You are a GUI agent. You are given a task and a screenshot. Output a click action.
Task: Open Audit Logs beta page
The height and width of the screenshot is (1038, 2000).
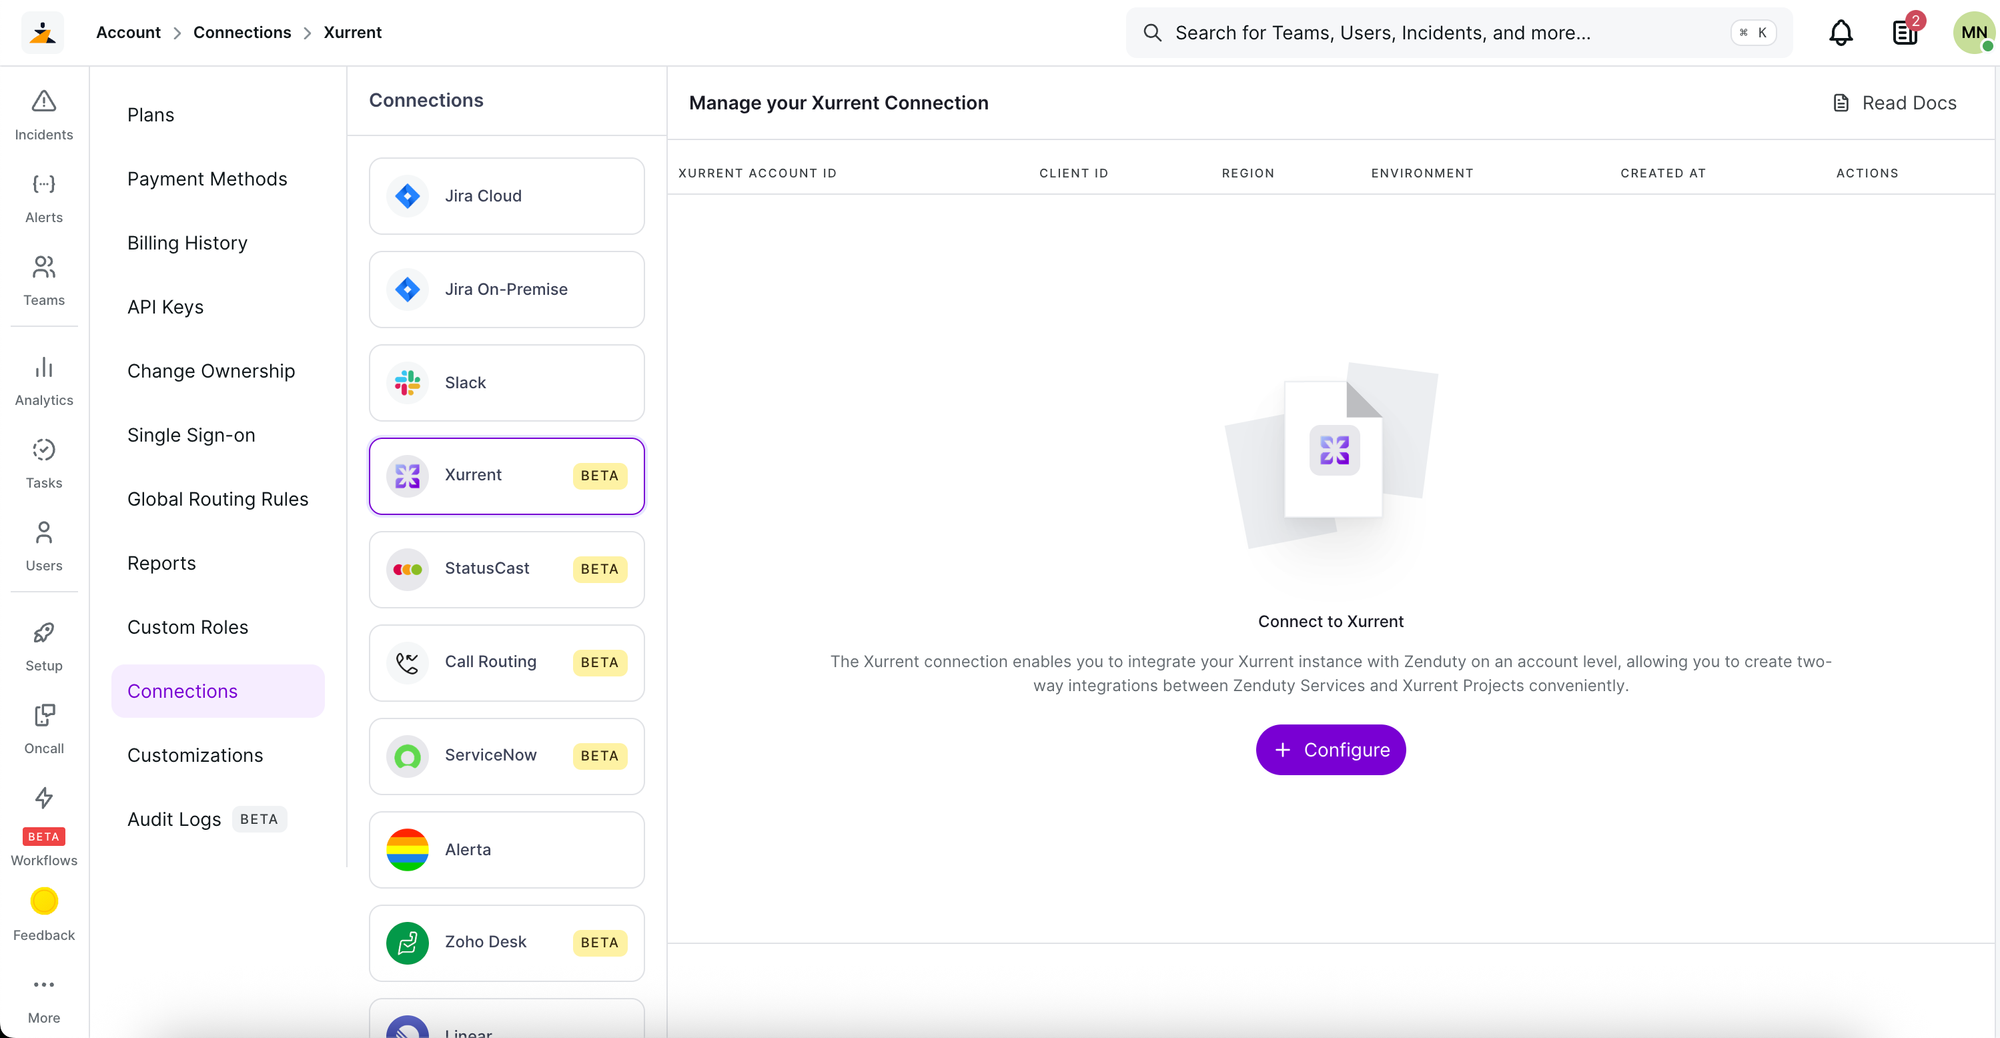(206, 819)
